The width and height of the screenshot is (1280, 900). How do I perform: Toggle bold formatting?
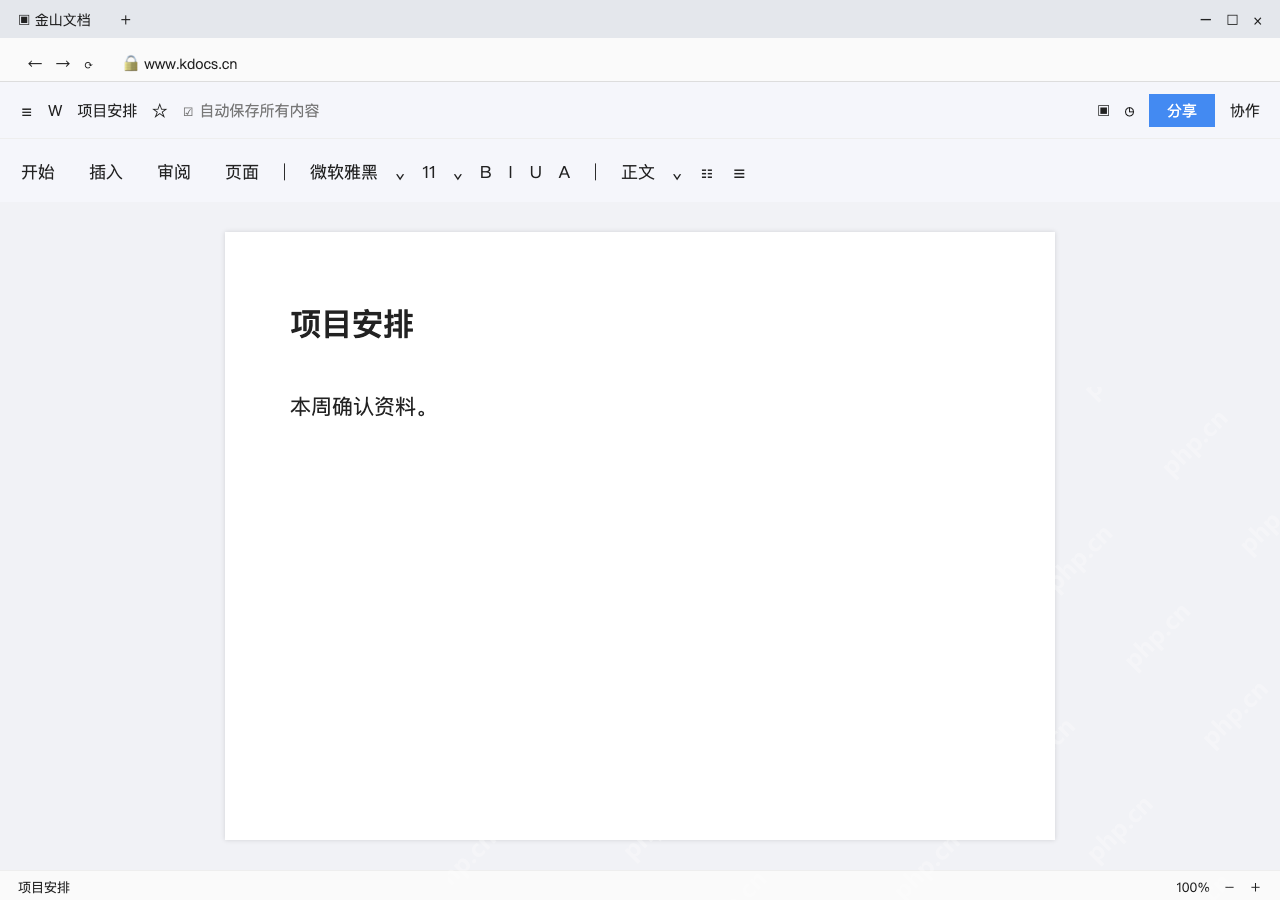click(x=486, y=172)
